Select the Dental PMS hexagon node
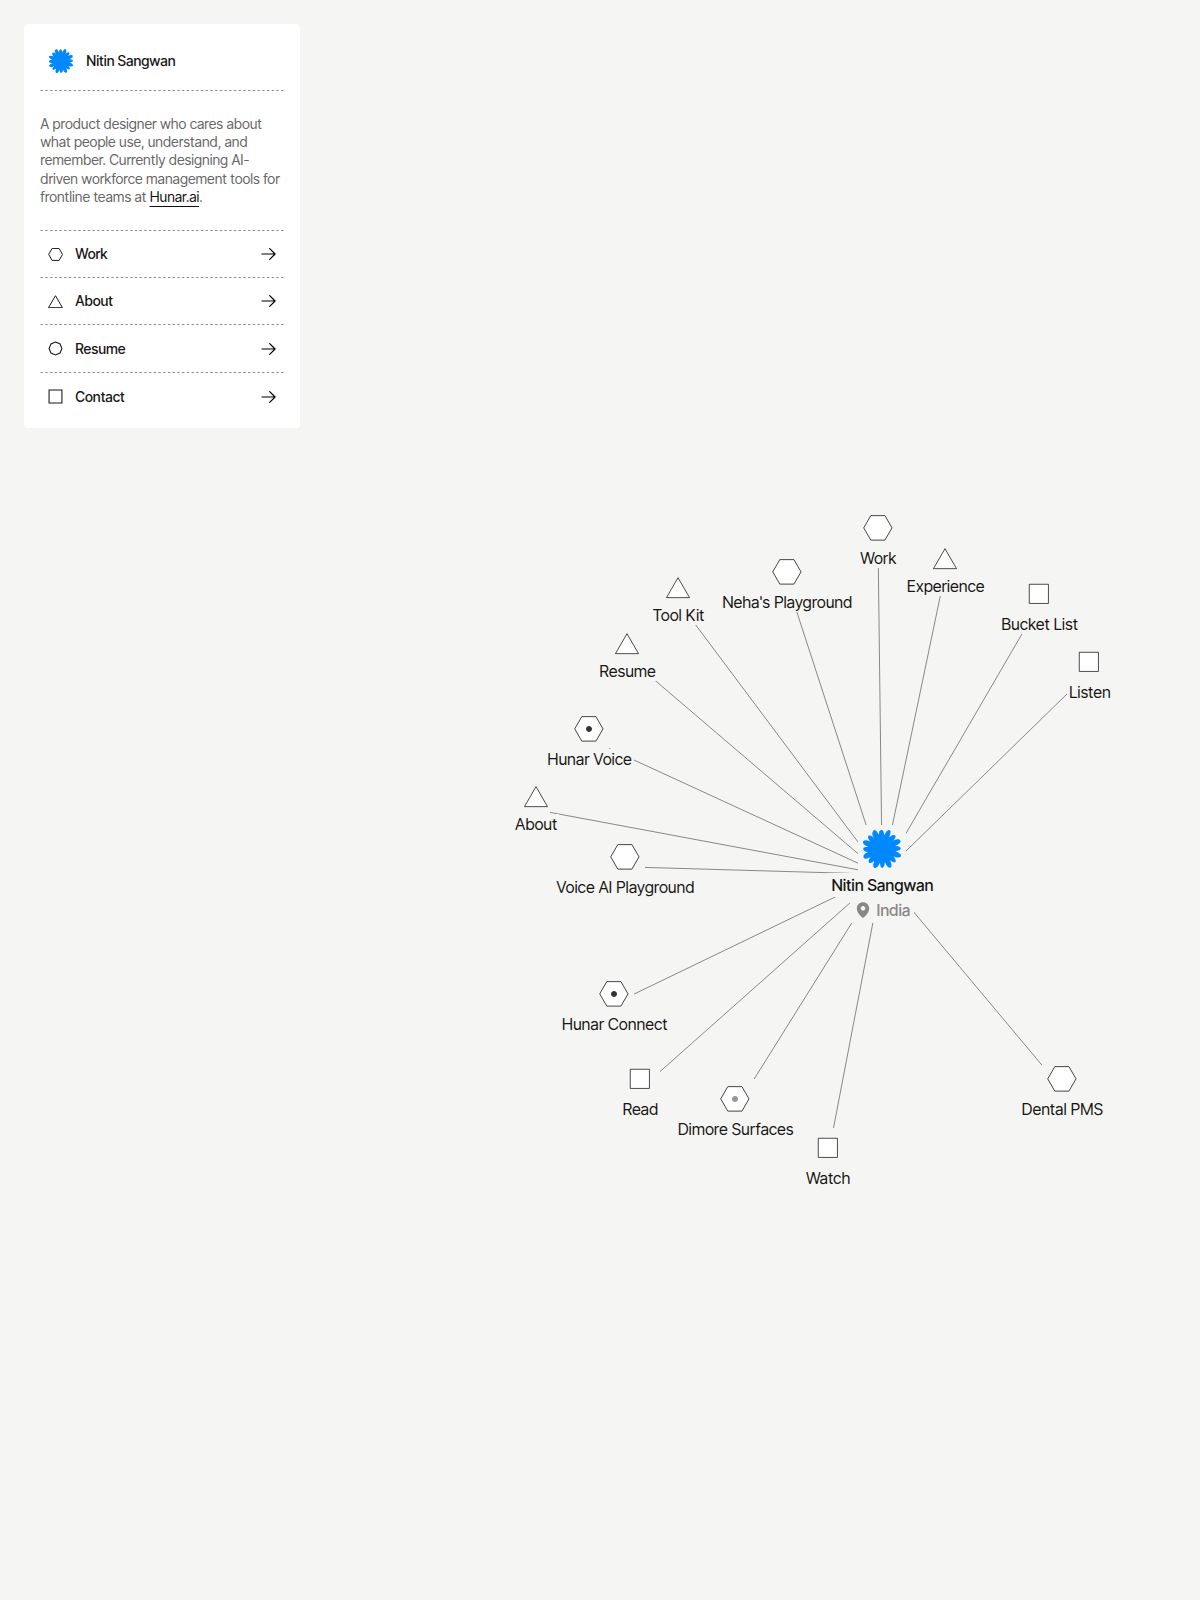Viewport: 1200px width, 1600px height. point(1062,1079)
